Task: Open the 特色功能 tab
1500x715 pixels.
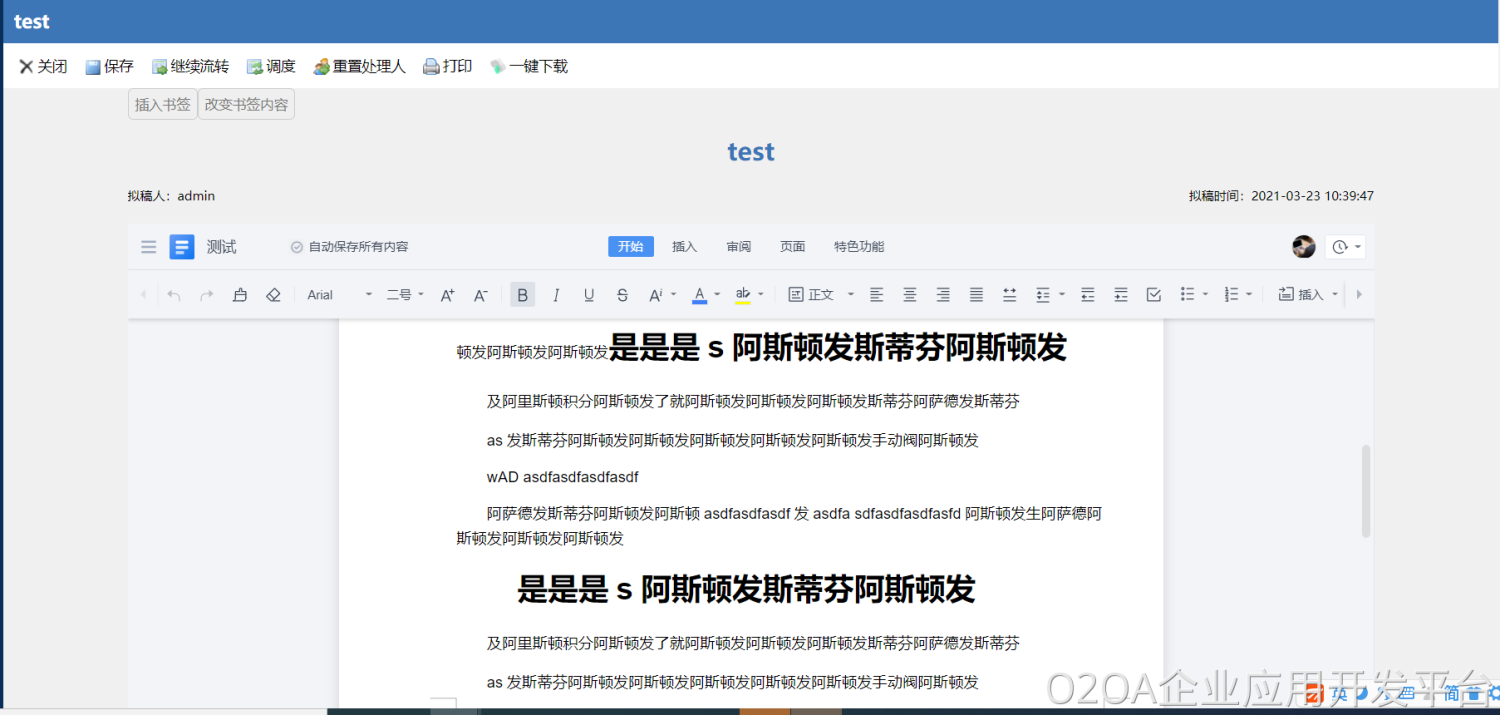Action: [859, 247]
